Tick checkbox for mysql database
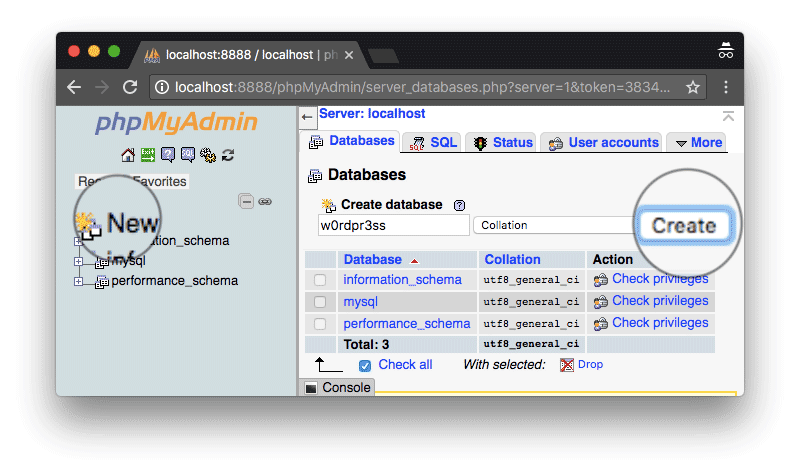Screen dimensions: 800x476 coord(320,302)
